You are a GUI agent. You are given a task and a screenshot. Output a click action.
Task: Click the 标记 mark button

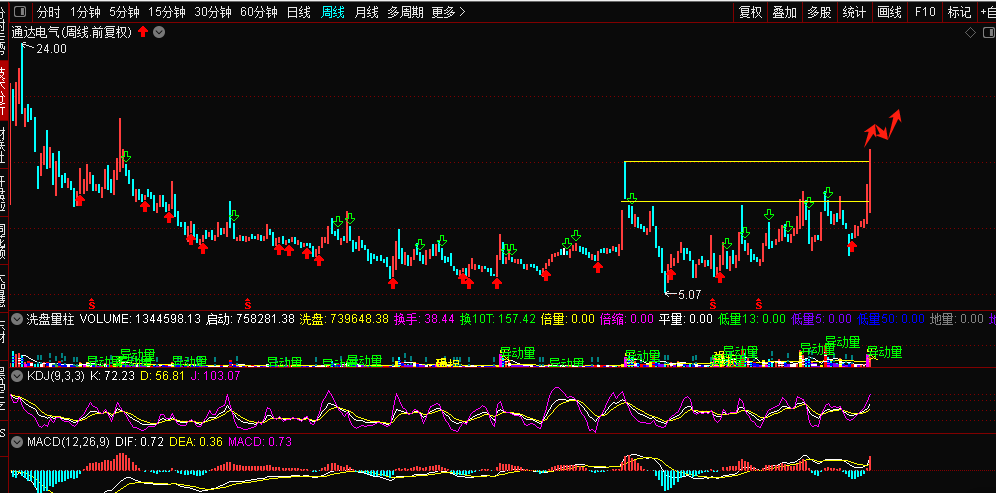tap(959, 12)
